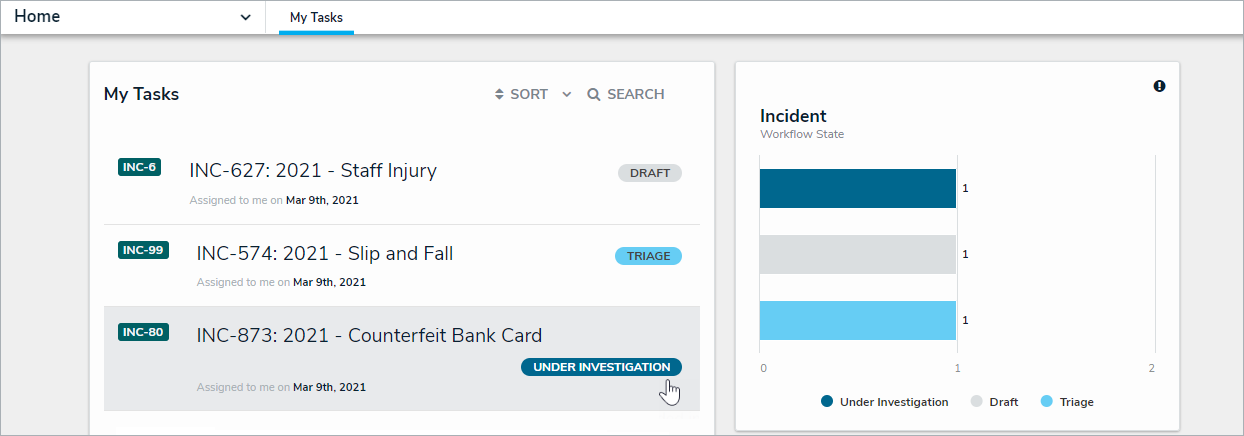Click the sort arrows icon
This screenshot has width=1244, height=436.
pos(500,95)
